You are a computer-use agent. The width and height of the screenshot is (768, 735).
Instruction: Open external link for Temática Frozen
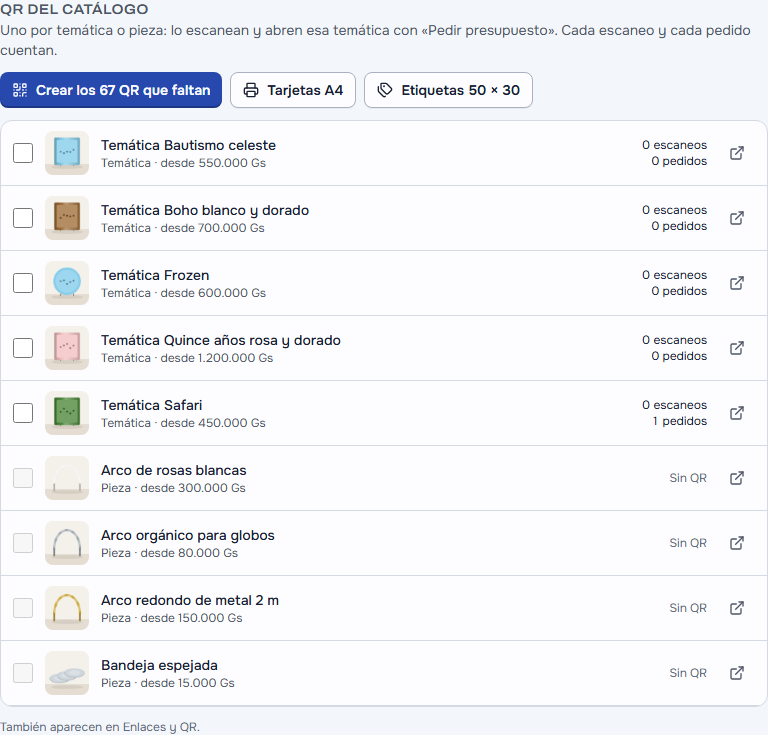coord(737,283)
